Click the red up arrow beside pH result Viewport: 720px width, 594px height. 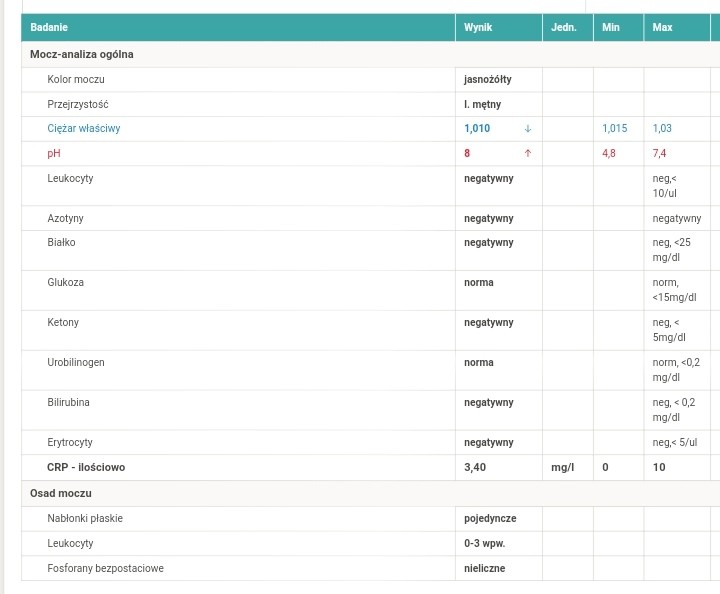point(528,154)
